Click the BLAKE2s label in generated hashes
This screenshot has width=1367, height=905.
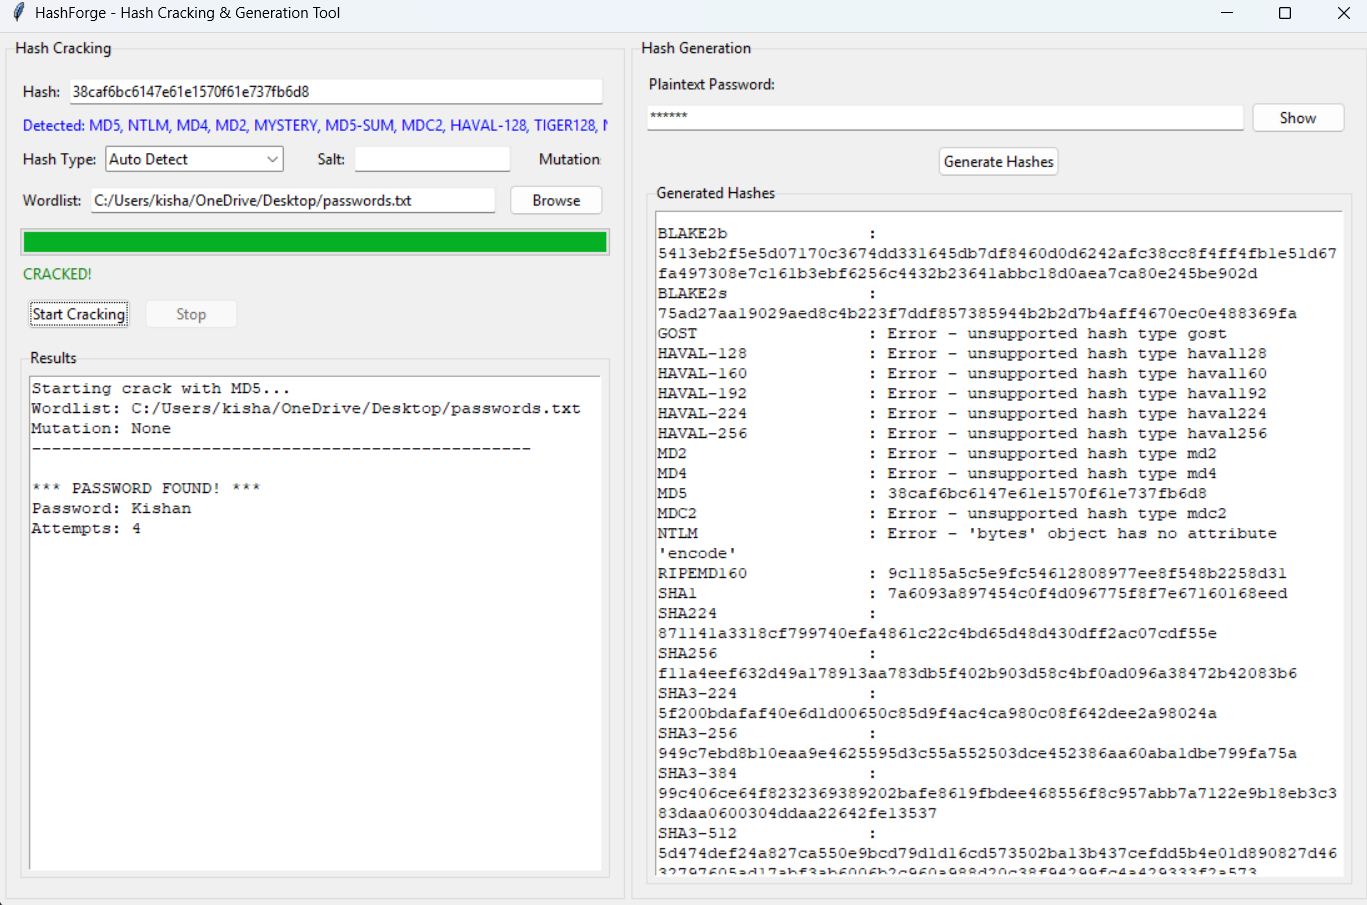[692, 293]
